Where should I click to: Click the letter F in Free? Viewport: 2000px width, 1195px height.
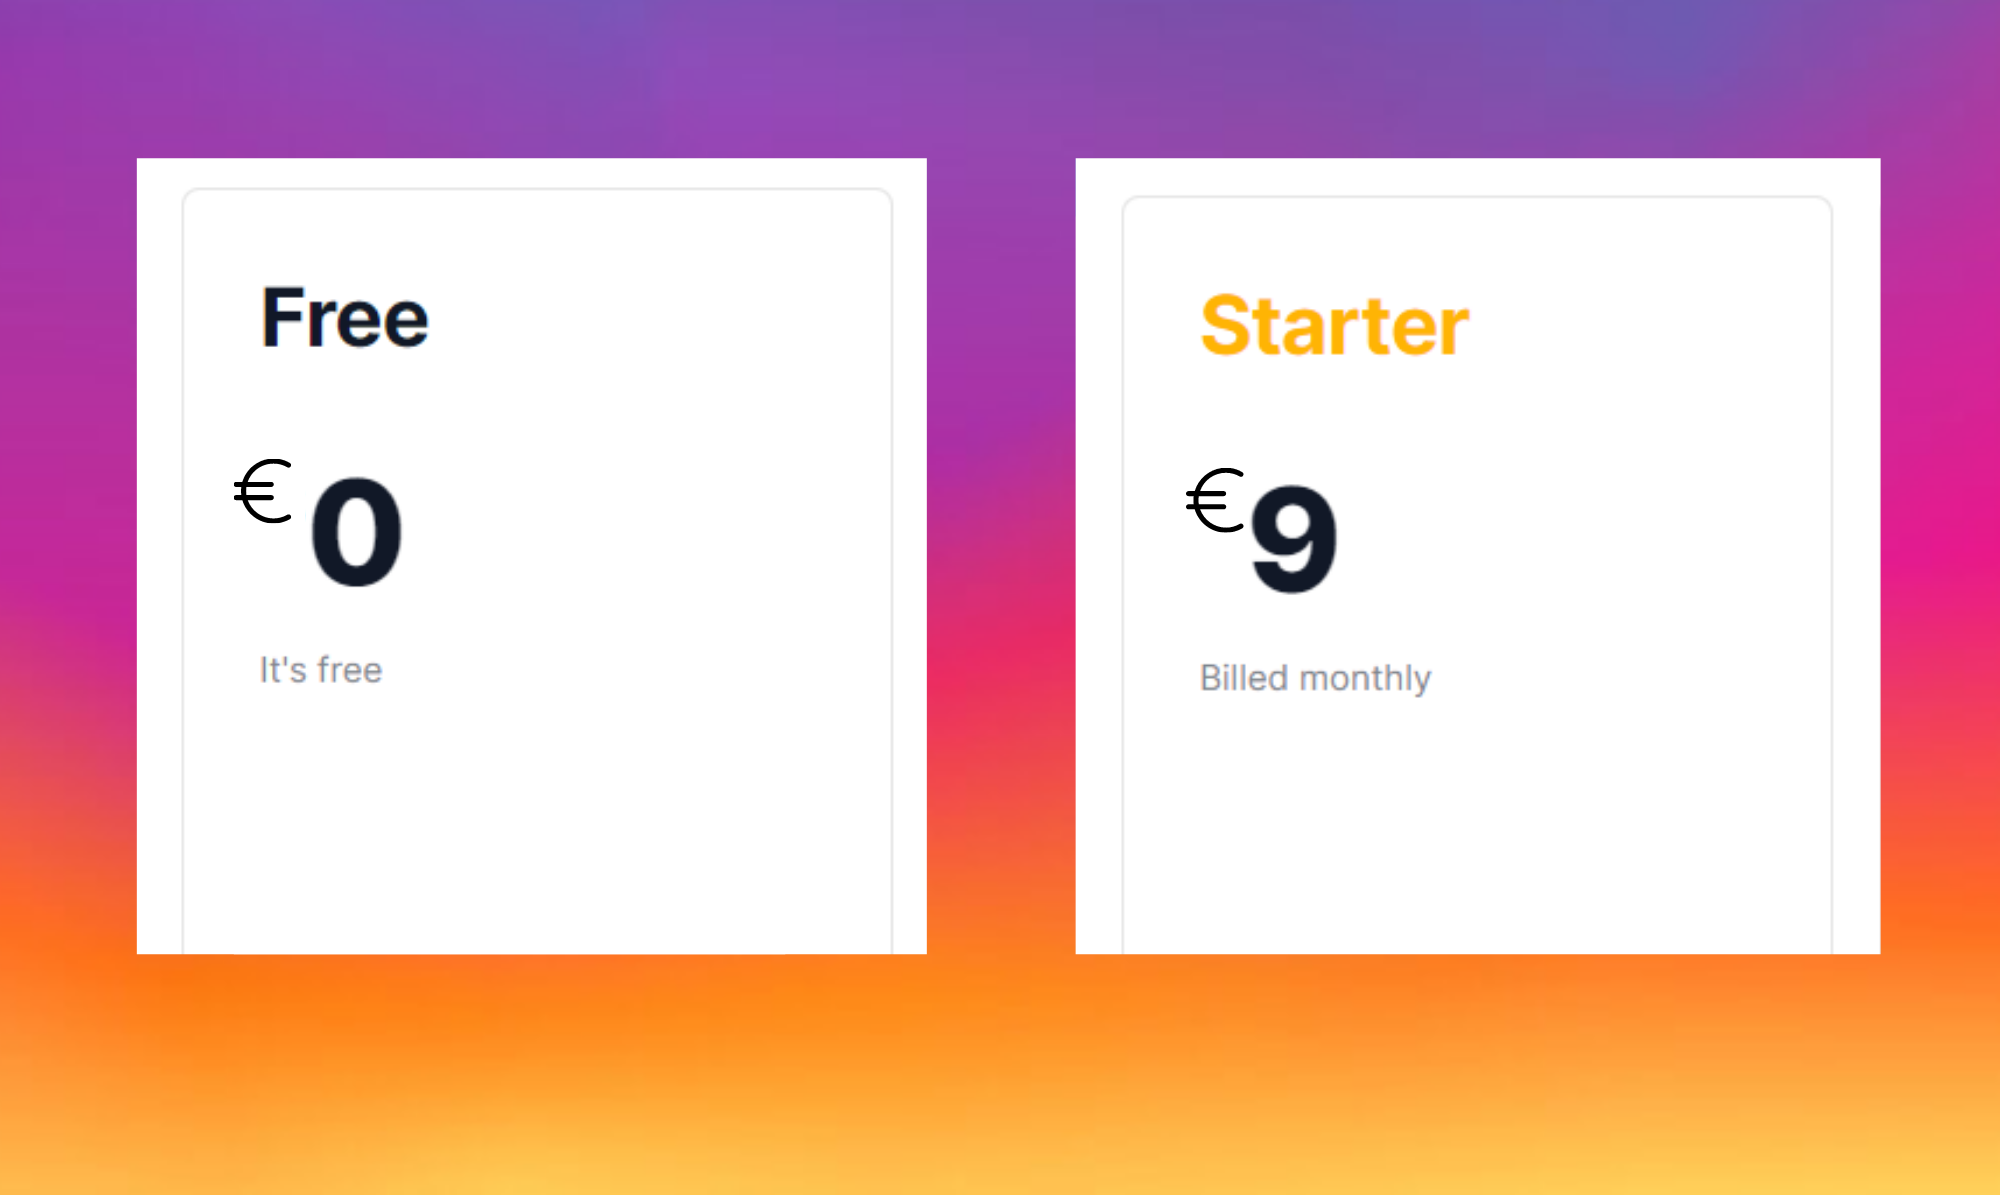pos(282,318)
